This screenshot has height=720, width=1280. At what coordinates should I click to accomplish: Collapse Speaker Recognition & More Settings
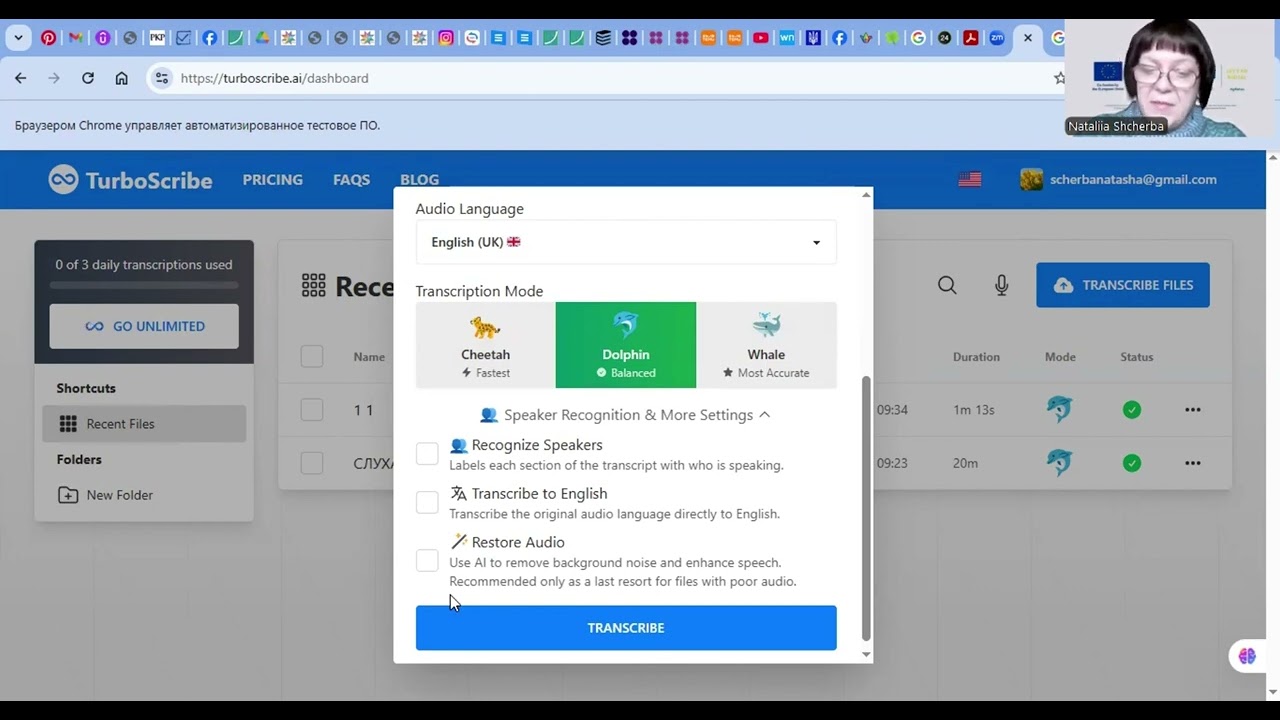tap(626, 415)
